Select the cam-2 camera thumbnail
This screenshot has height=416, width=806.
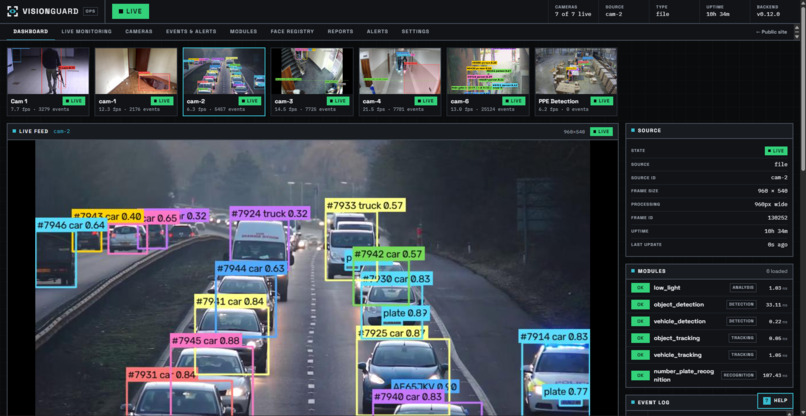[x=224, y=82]
